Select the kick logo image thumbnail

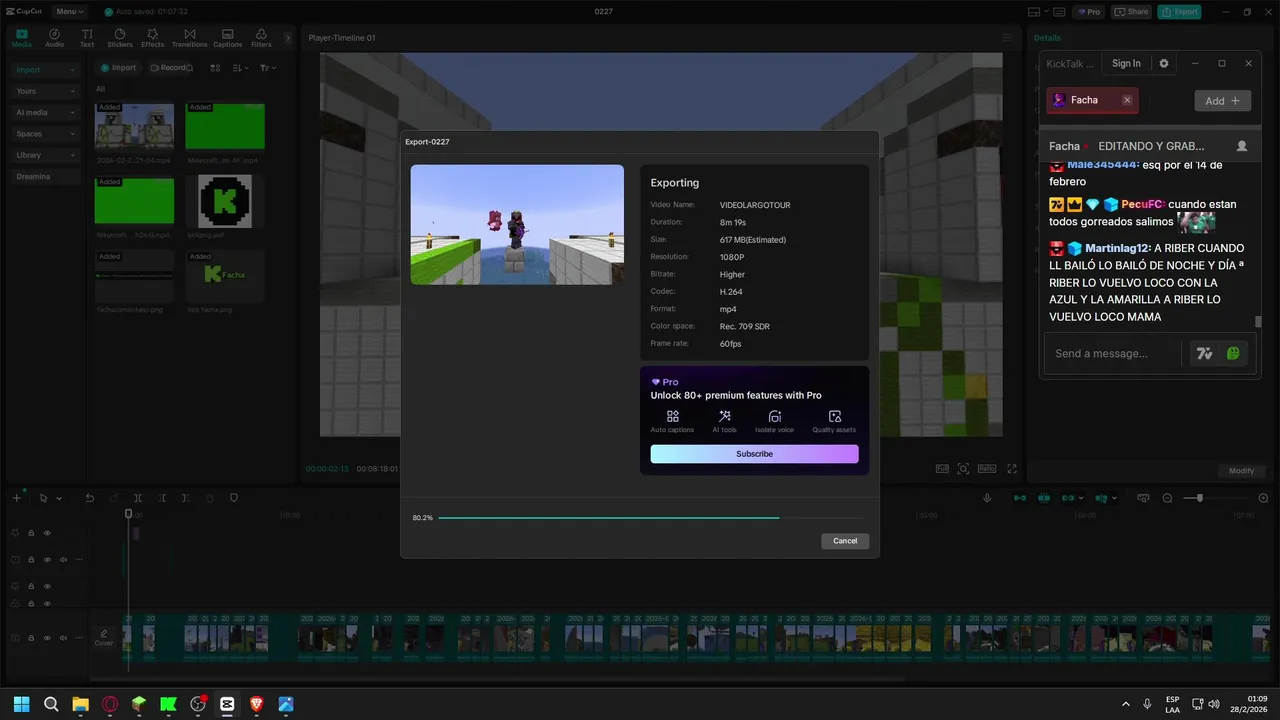tap(225, 200)
